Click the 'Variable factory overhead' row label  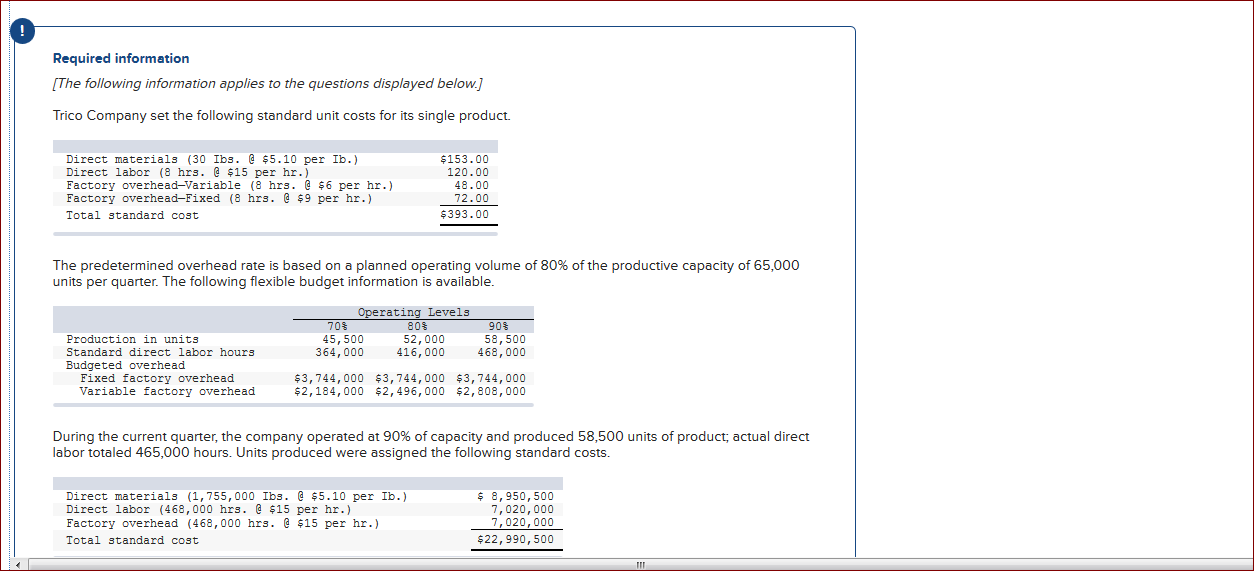pos(167,391)
